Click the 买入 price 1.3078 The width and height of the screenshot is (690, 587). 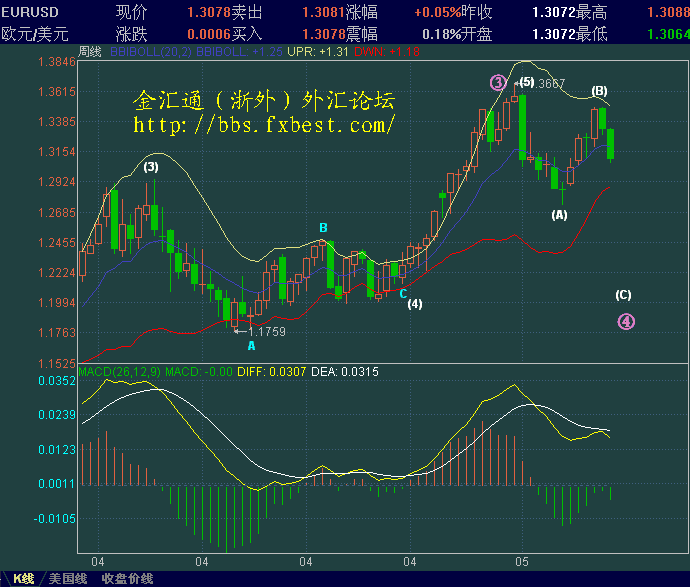click(323, 34)
